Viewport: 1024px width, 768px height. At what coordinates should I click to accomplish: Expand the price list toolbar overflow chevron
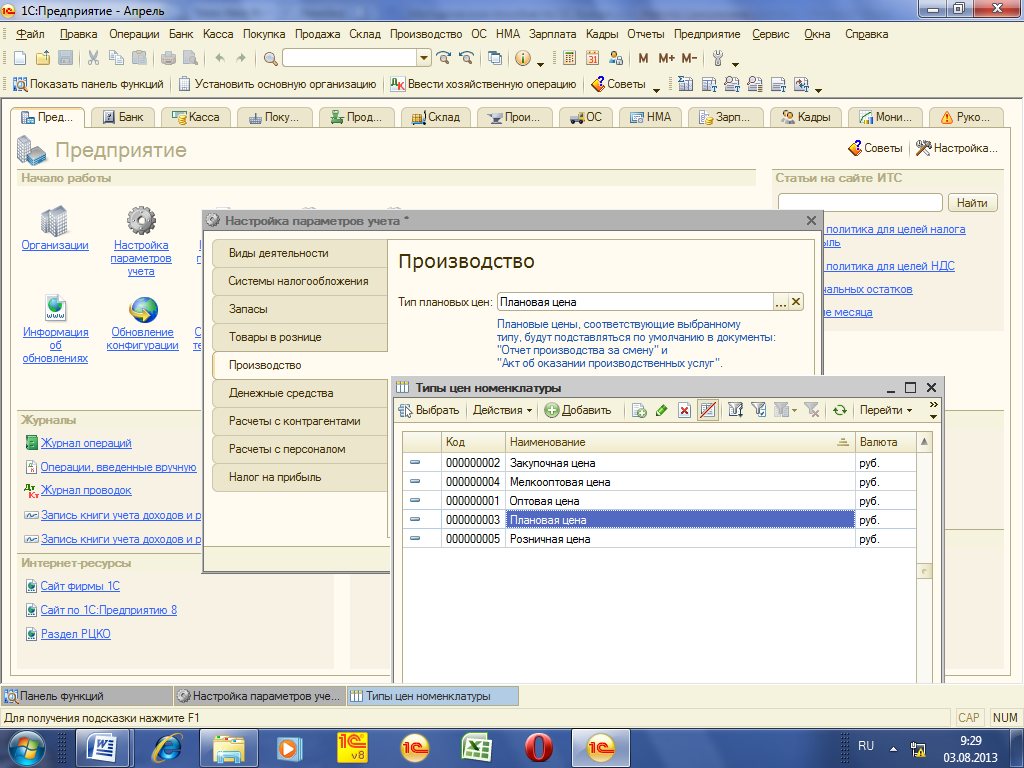[934, 410]
